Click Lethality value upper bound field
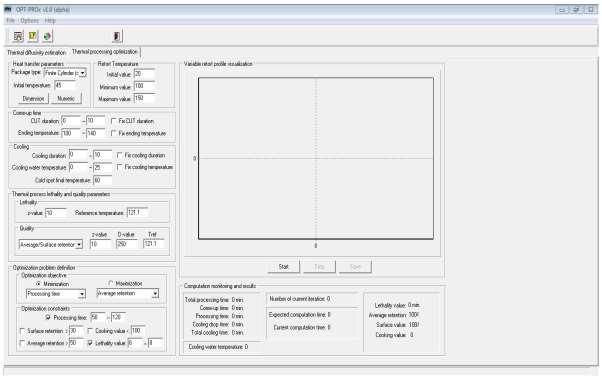The height and width of the screenshot is (380, 602). (x=155, y=343)
